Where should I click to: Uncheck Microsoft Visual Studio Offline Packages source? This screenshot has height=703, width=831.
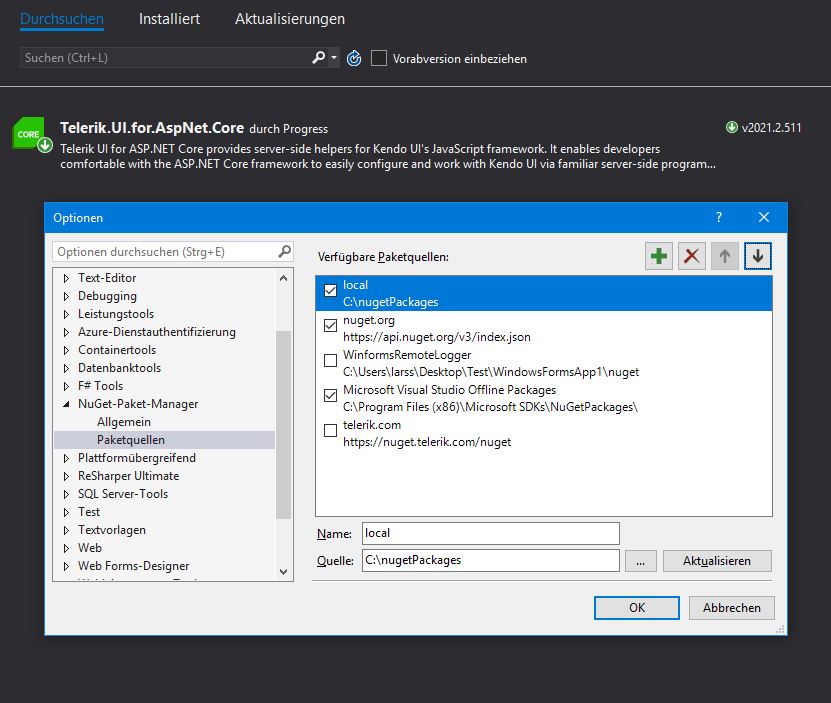click(x=330, y=396)
